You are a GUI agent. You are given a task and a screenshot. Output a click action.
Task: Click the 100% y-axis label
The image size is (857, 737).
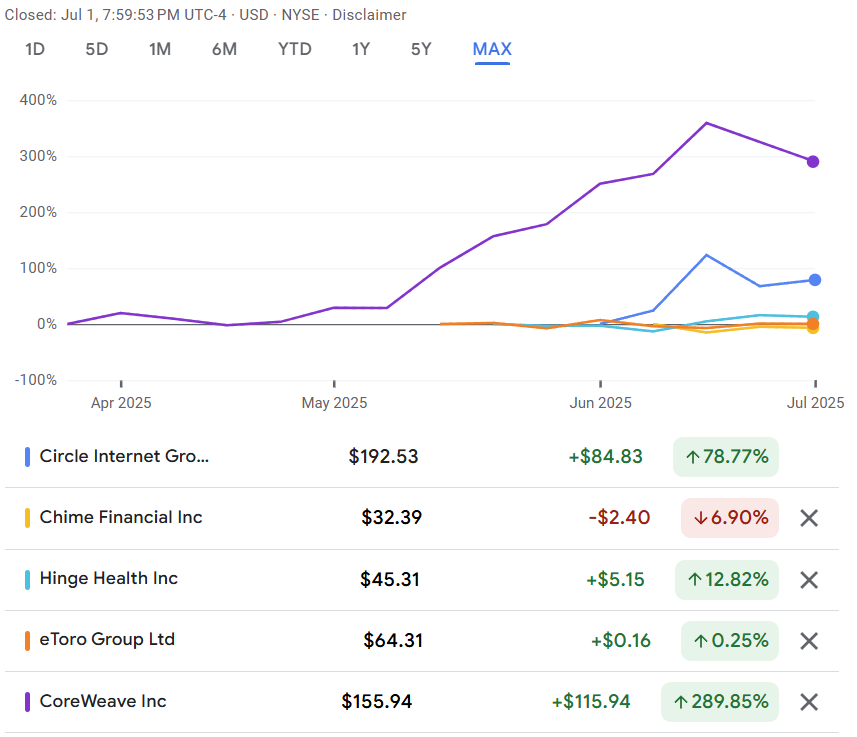38,268
